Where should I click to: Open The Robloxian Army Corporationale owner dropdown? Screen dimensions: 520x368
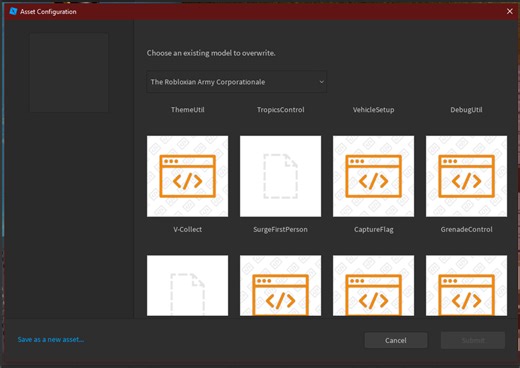pos(236,82)
